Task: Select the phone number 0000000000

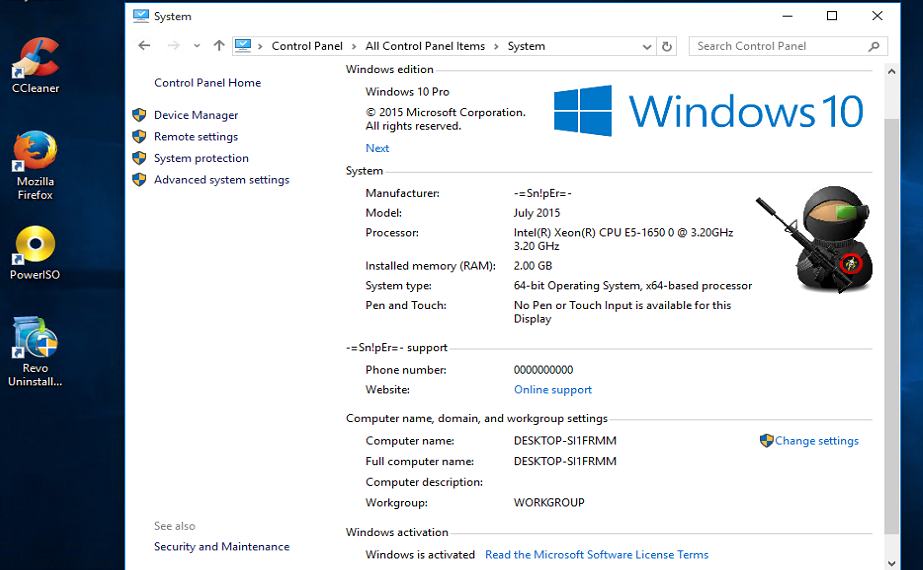Action: click(x=543, y=370)
